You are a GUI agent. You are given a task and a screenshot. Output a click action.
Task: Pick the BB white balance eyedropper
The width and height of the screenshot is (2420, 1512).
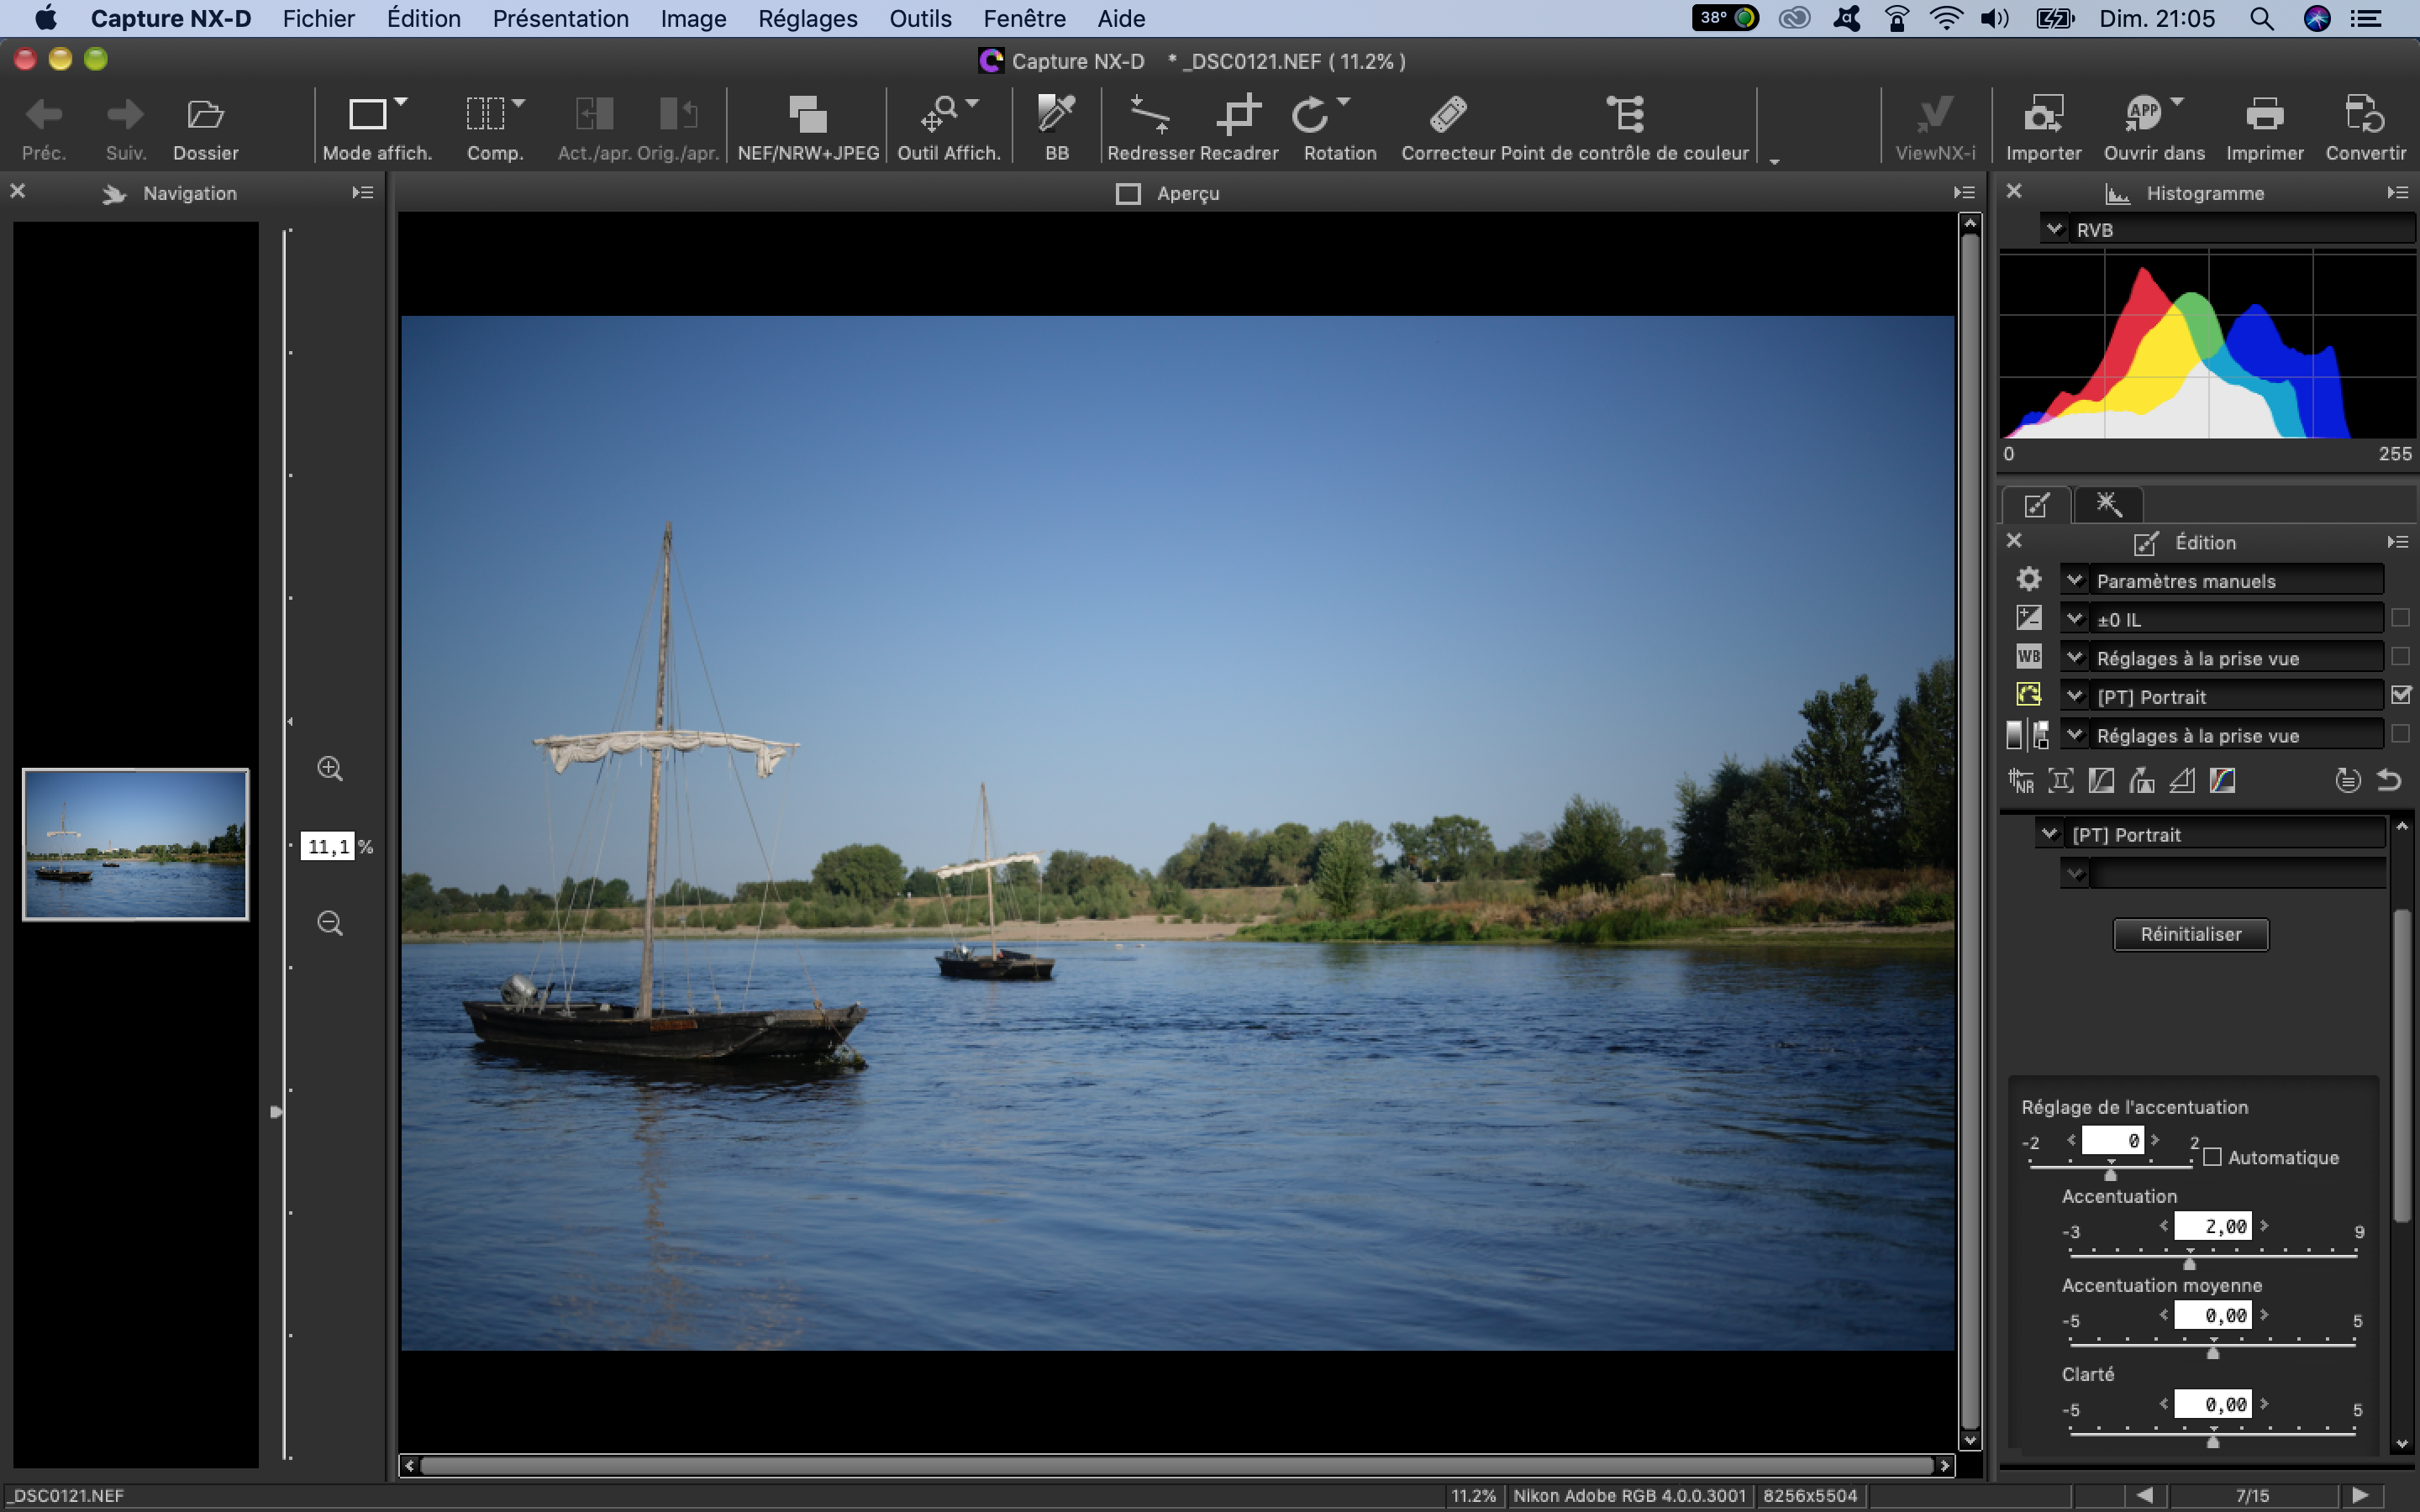1056,115
